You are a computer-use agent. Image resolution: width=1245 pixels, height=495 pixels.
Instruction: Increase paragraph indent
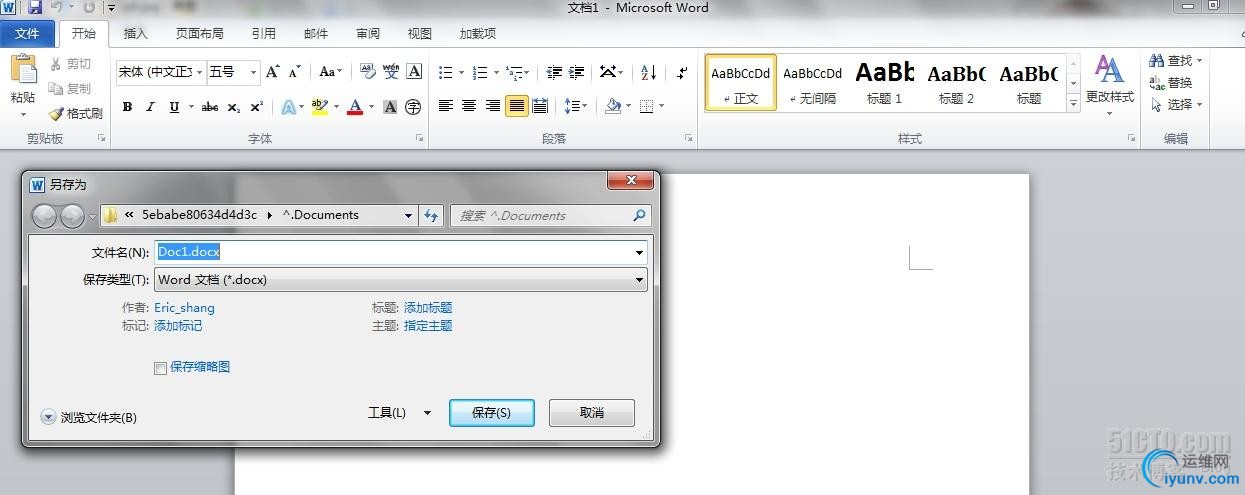[x=576, y=72]
